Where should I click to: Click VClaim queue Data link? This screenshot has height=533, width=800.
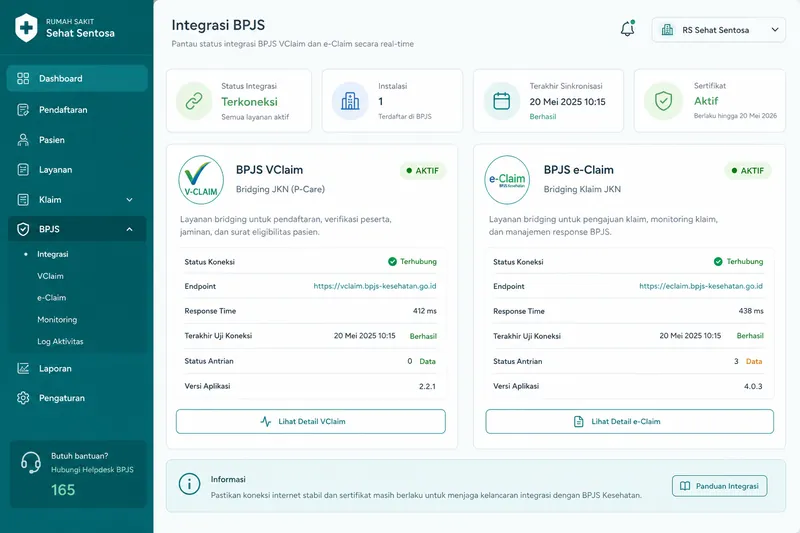point(428,361)
